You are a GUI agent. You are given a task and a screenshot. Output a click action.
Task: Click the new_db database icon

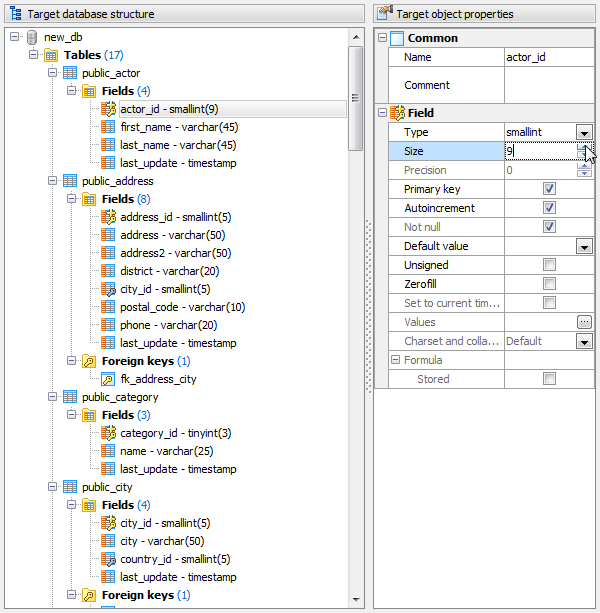32,37
